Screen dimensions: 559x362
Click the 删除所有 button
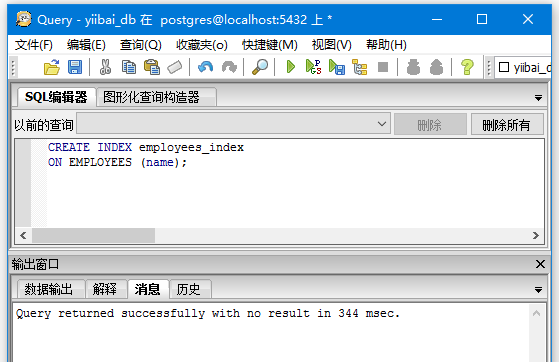[507, 124]
